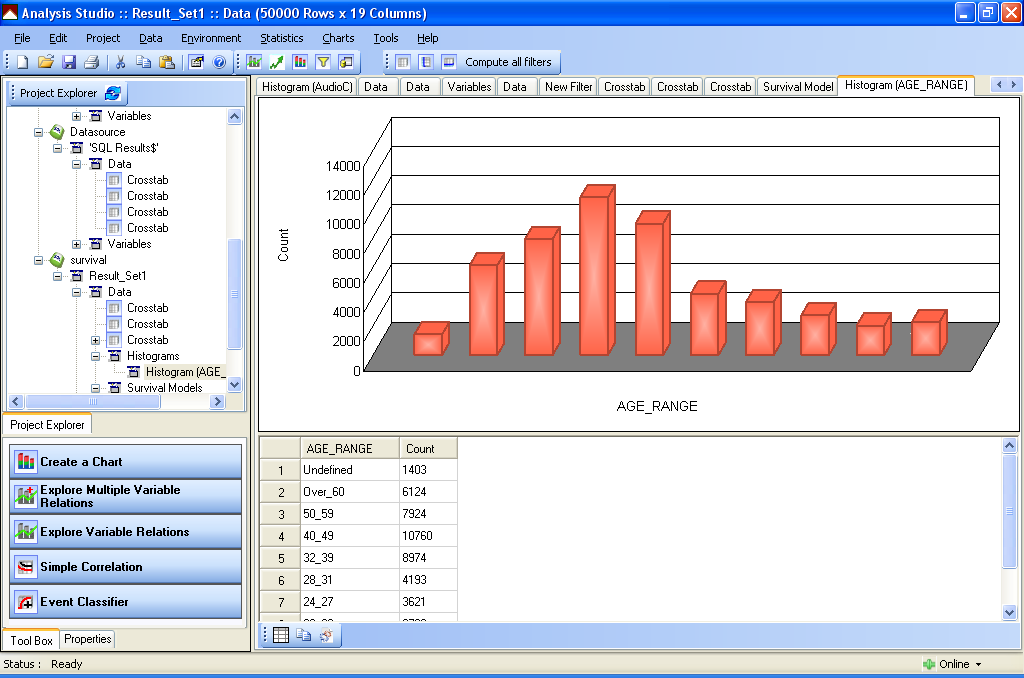Open the Environment menu
1024x678 pixels.
[x=211, y=38]
